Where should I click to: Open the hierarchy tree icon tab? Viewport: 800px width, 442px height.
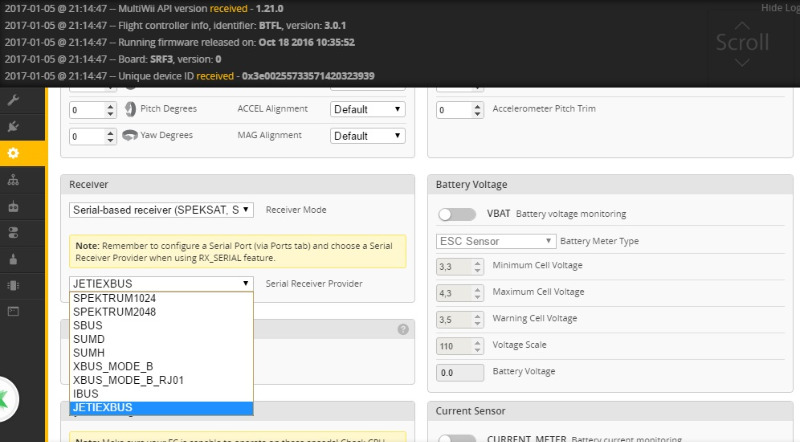click(13, 180)
